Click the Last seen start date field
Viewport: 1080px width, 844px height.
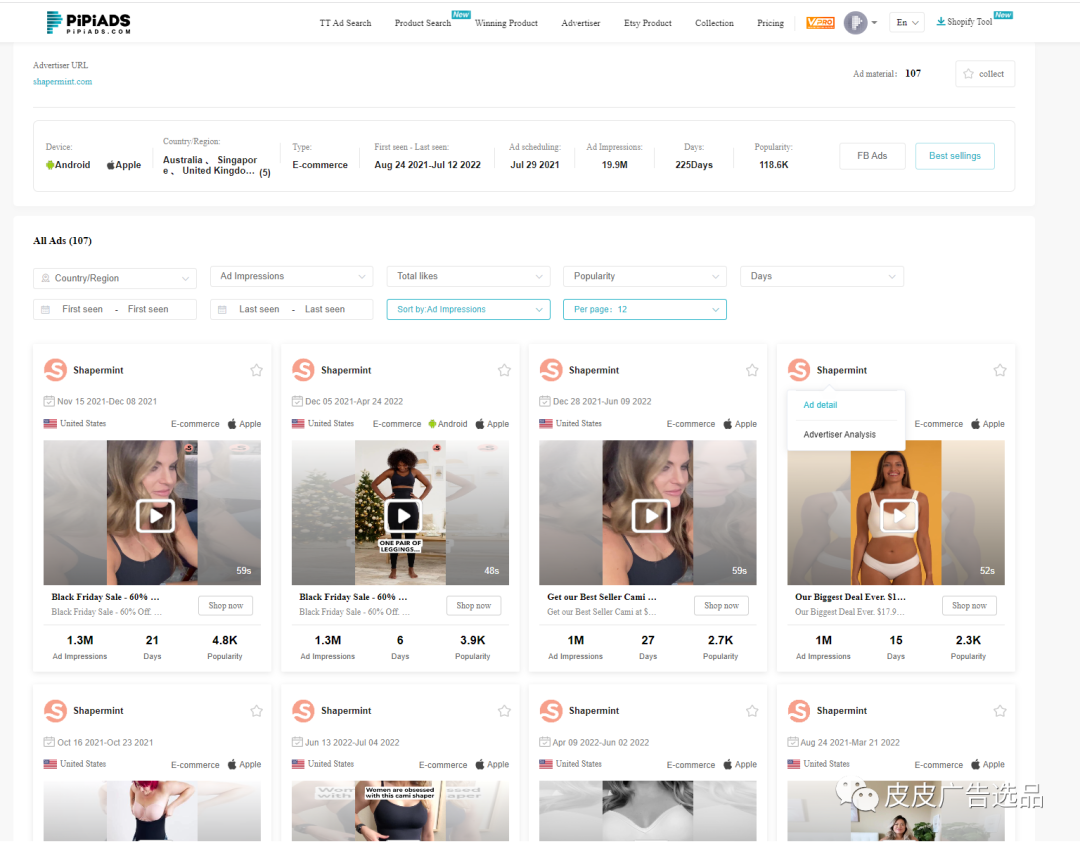pos(259,309)
